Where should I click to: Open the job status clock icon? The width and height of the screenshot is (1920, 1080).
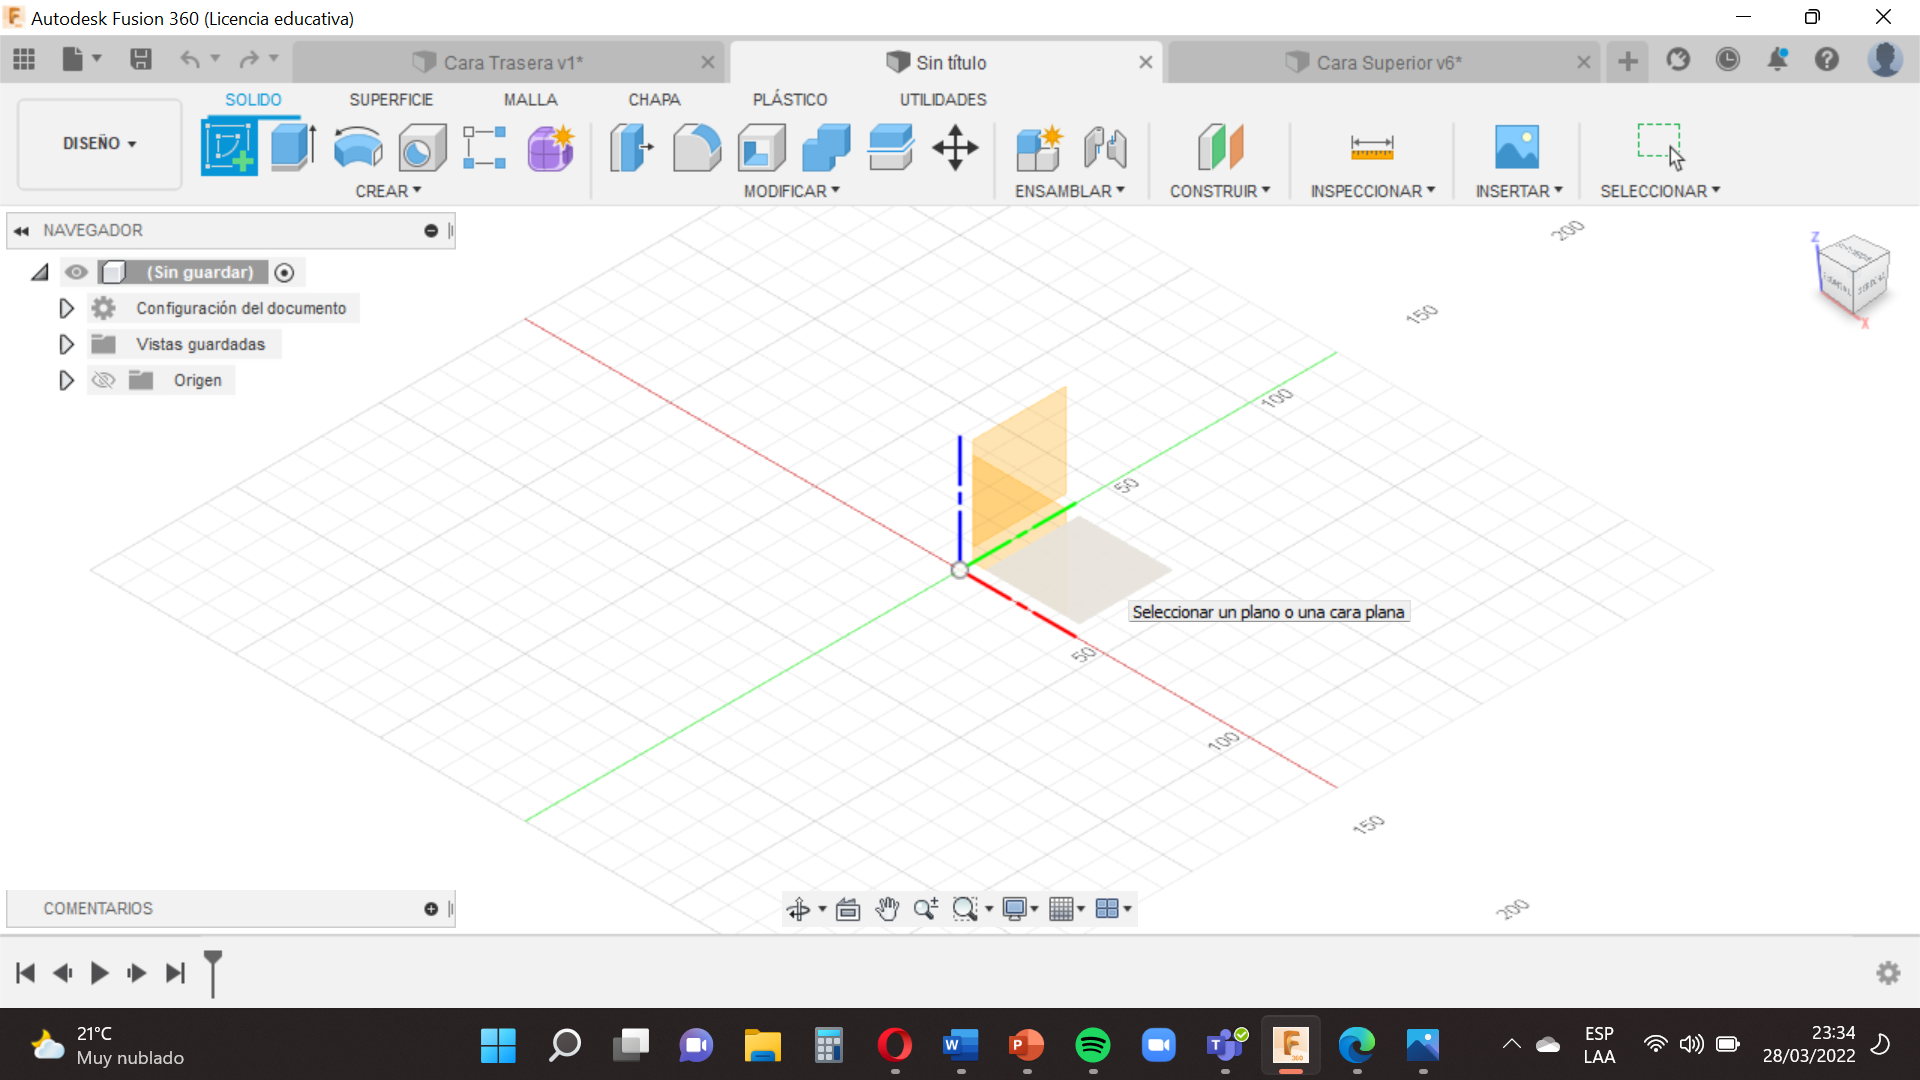tap(1727, 60)
